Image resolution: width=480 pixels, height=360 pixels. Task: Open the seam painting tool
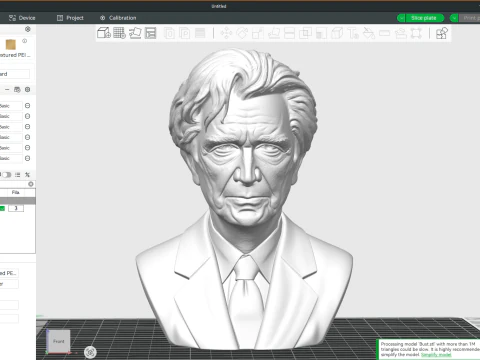[337, 33]
